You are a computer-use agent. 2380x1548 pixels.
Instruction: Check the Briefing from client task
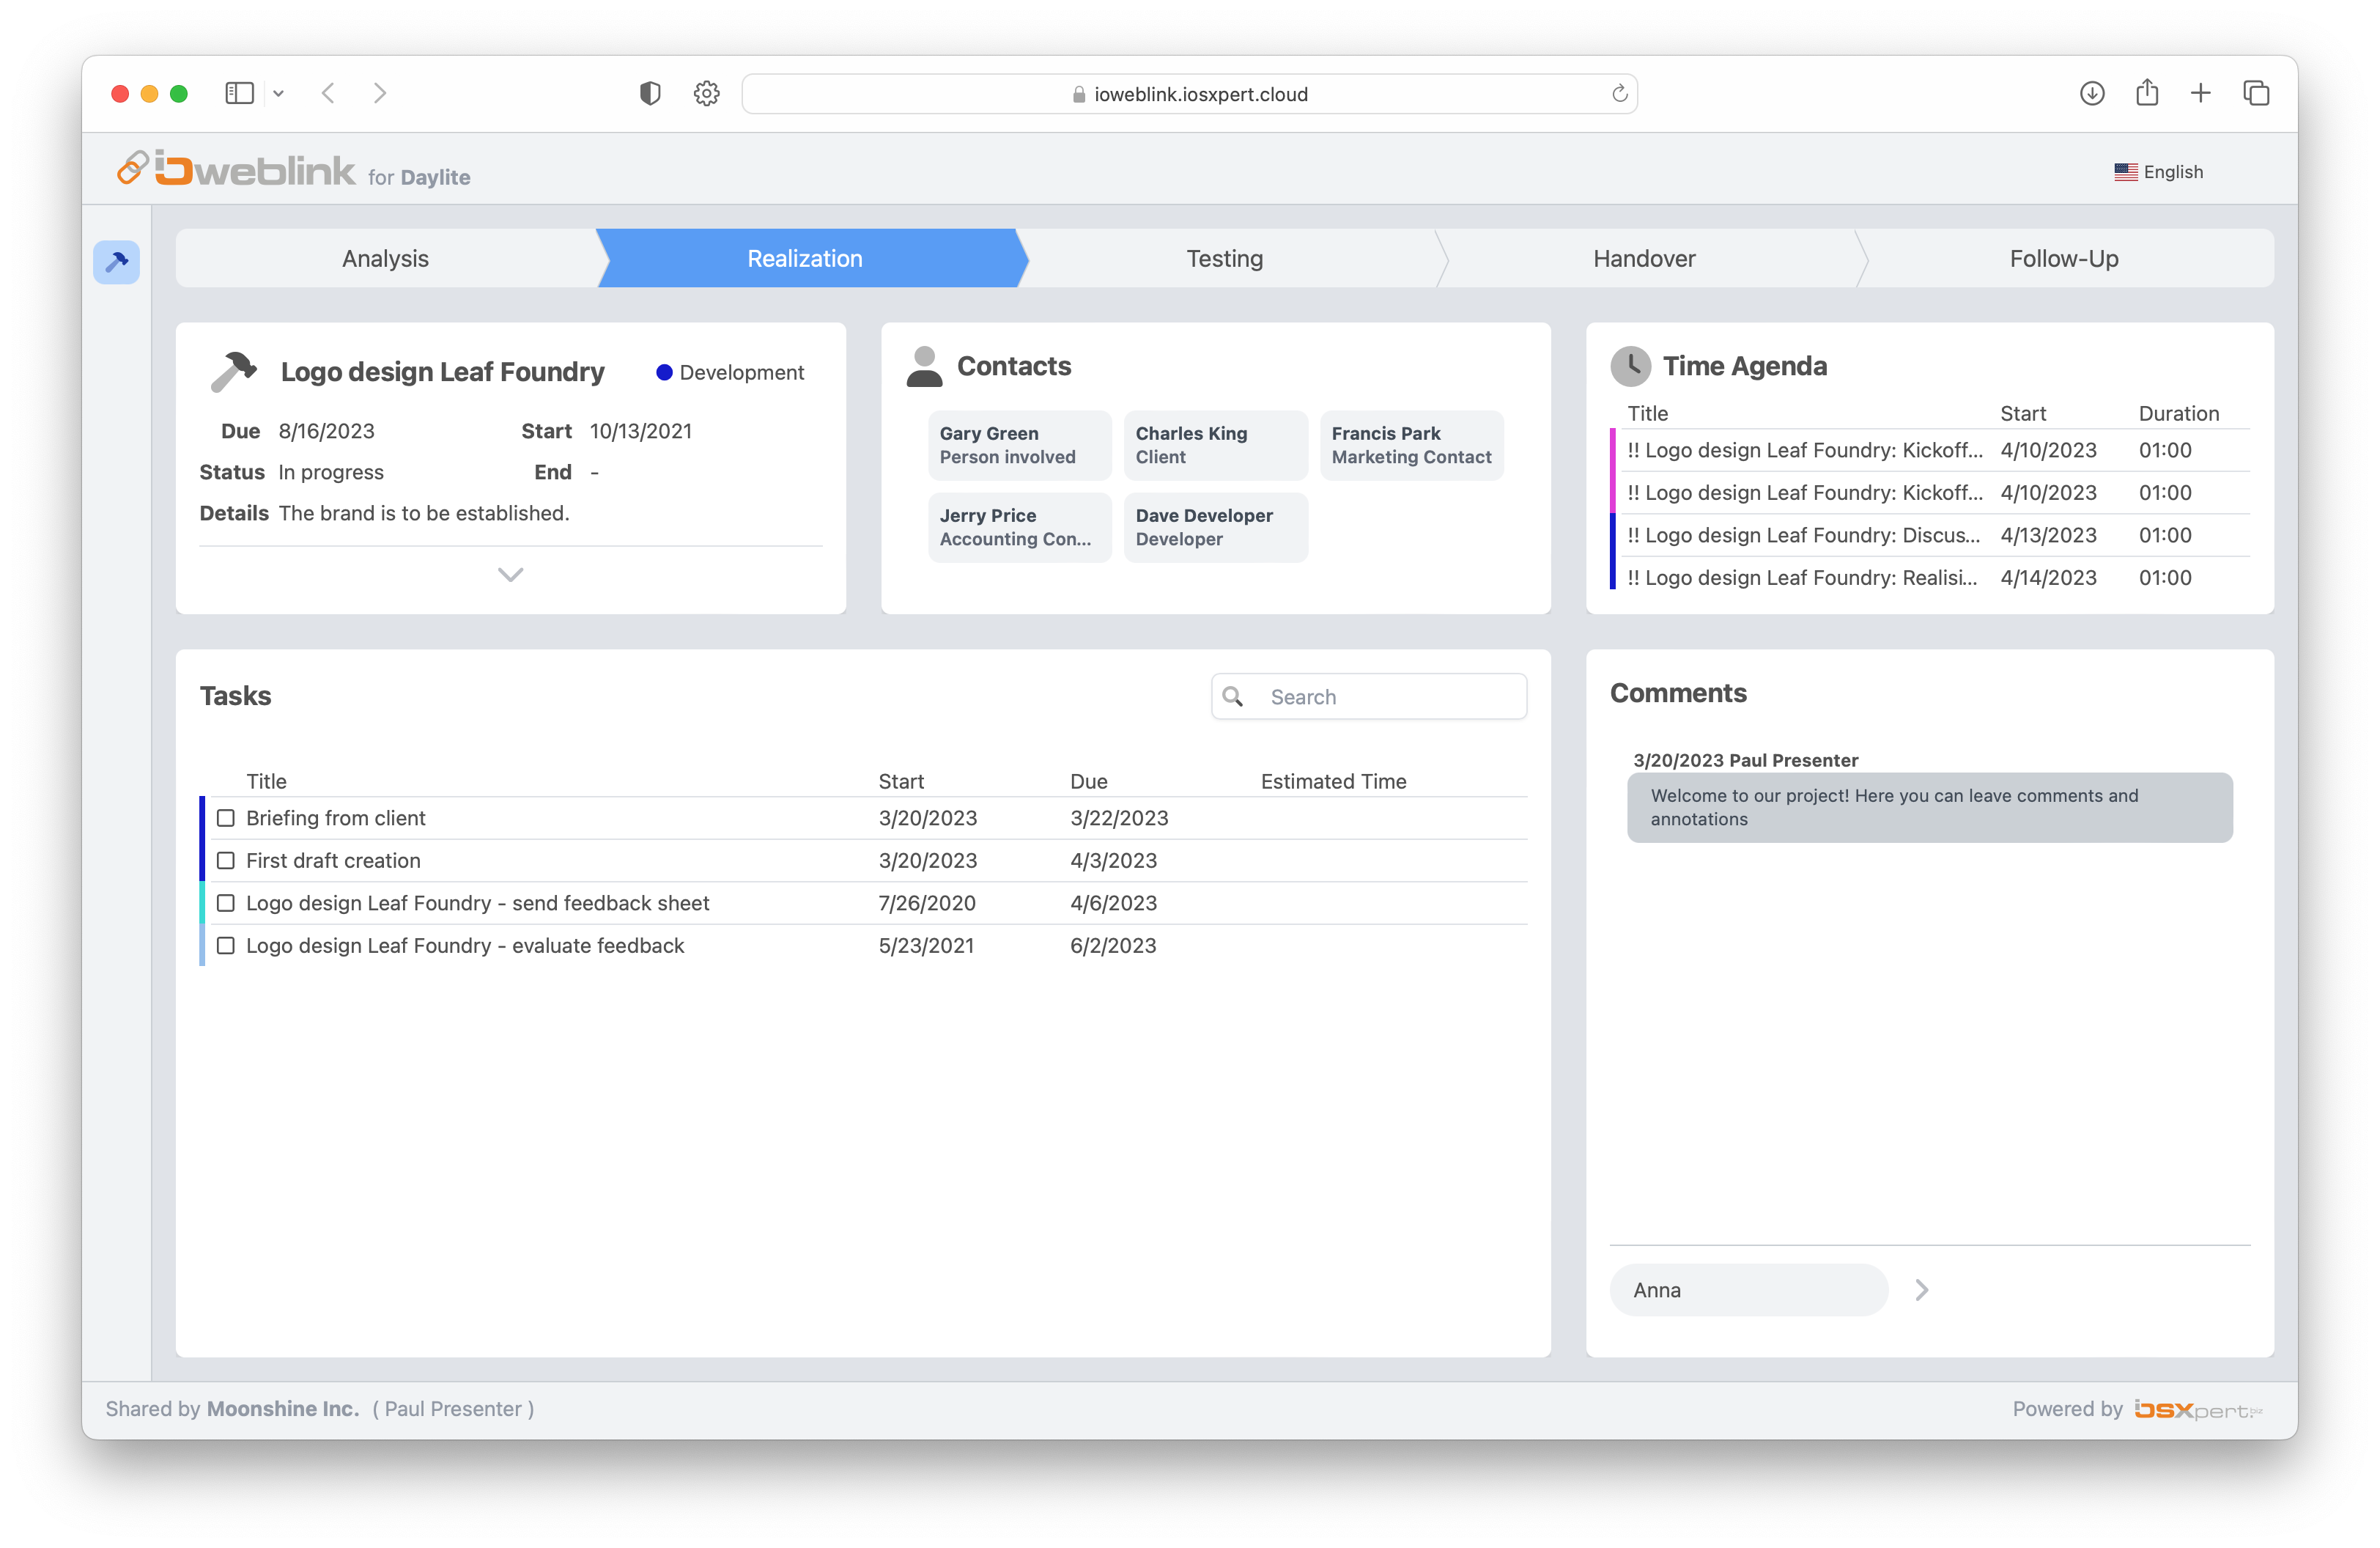[226, 818]
